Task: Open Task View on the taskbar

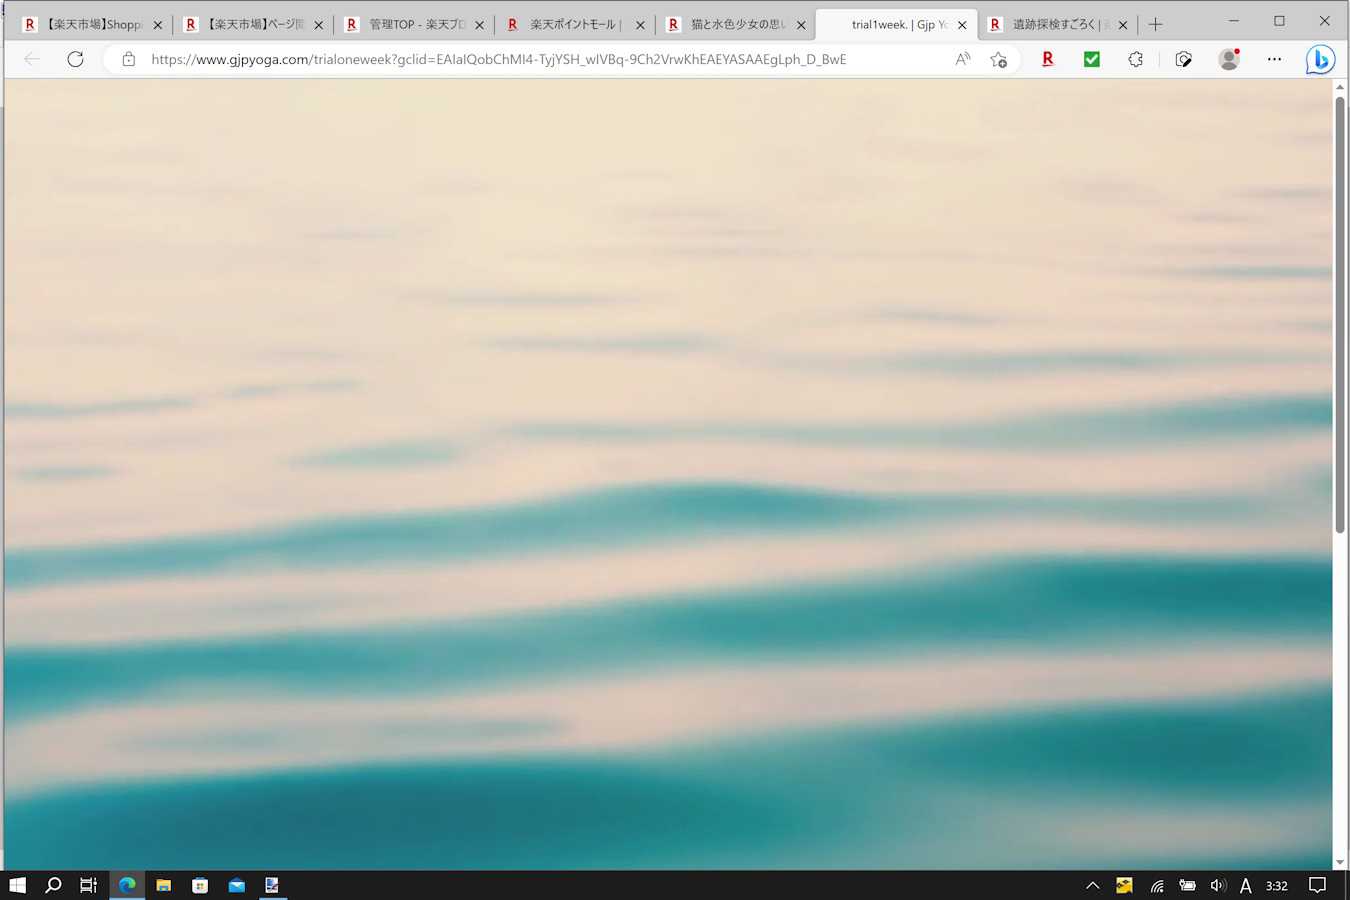Action: coord(89,885)
